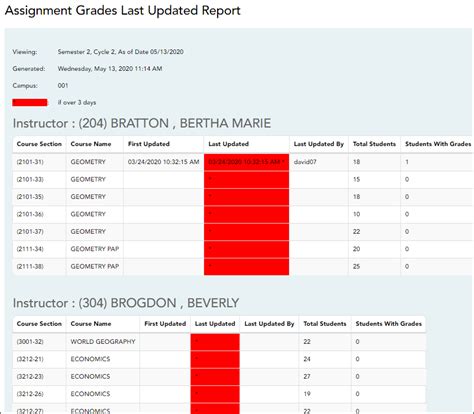Image resolution: width=474 pixels, height=414 pixels.
Task: Click Students With Grades header in Brogdon table
Action: click(x=388, y=324)
